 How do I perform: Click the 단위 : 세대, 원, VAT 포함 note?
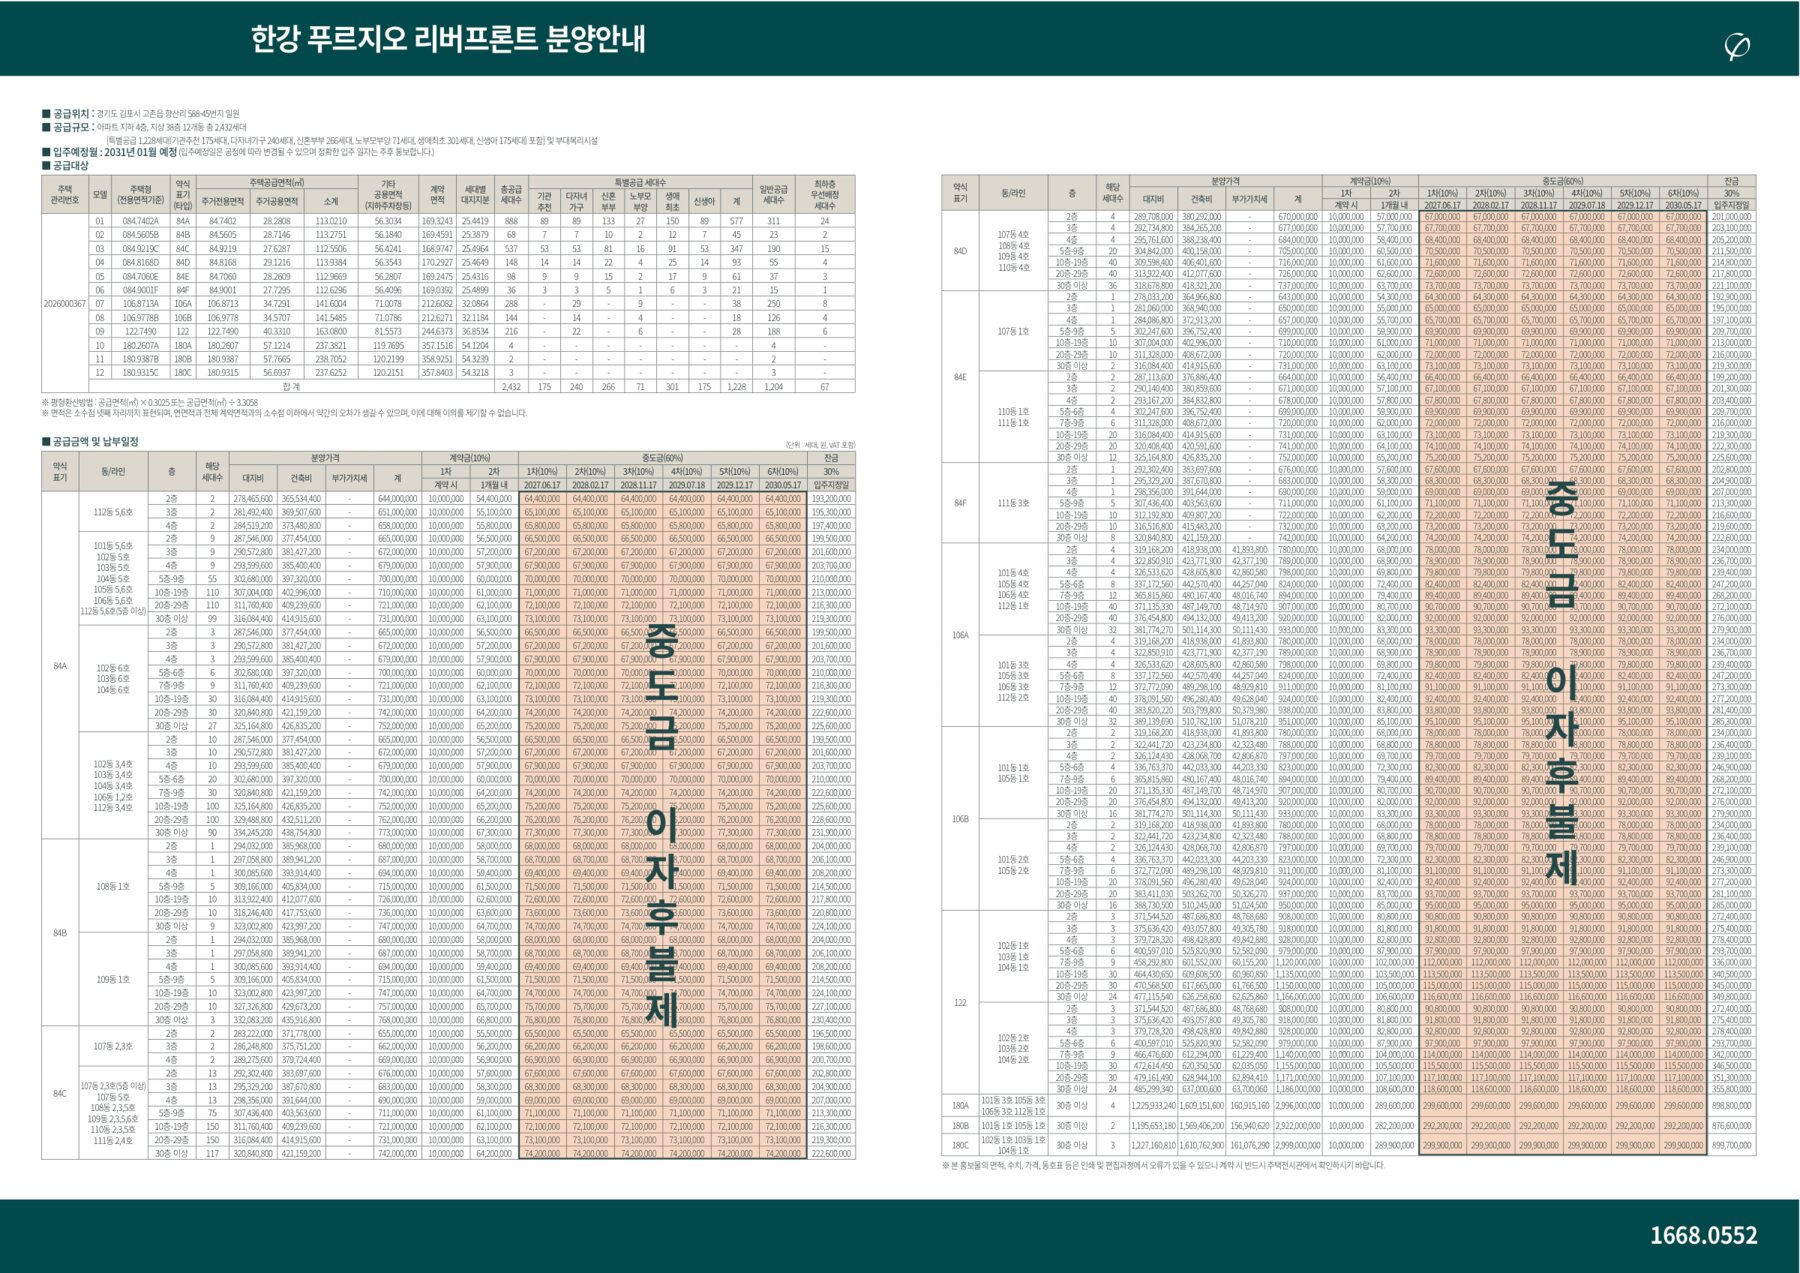pos(820,445)
